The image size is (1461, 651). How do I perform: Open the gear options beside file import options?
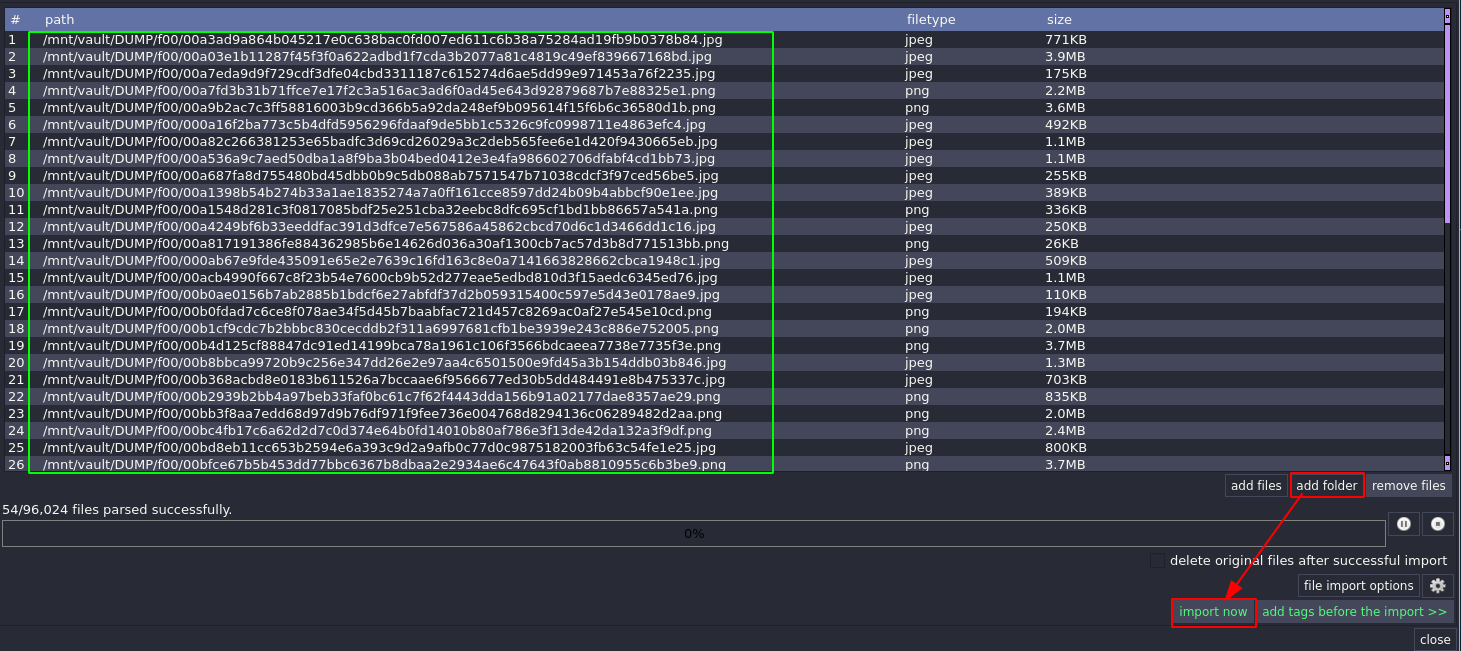(1437, 586)
